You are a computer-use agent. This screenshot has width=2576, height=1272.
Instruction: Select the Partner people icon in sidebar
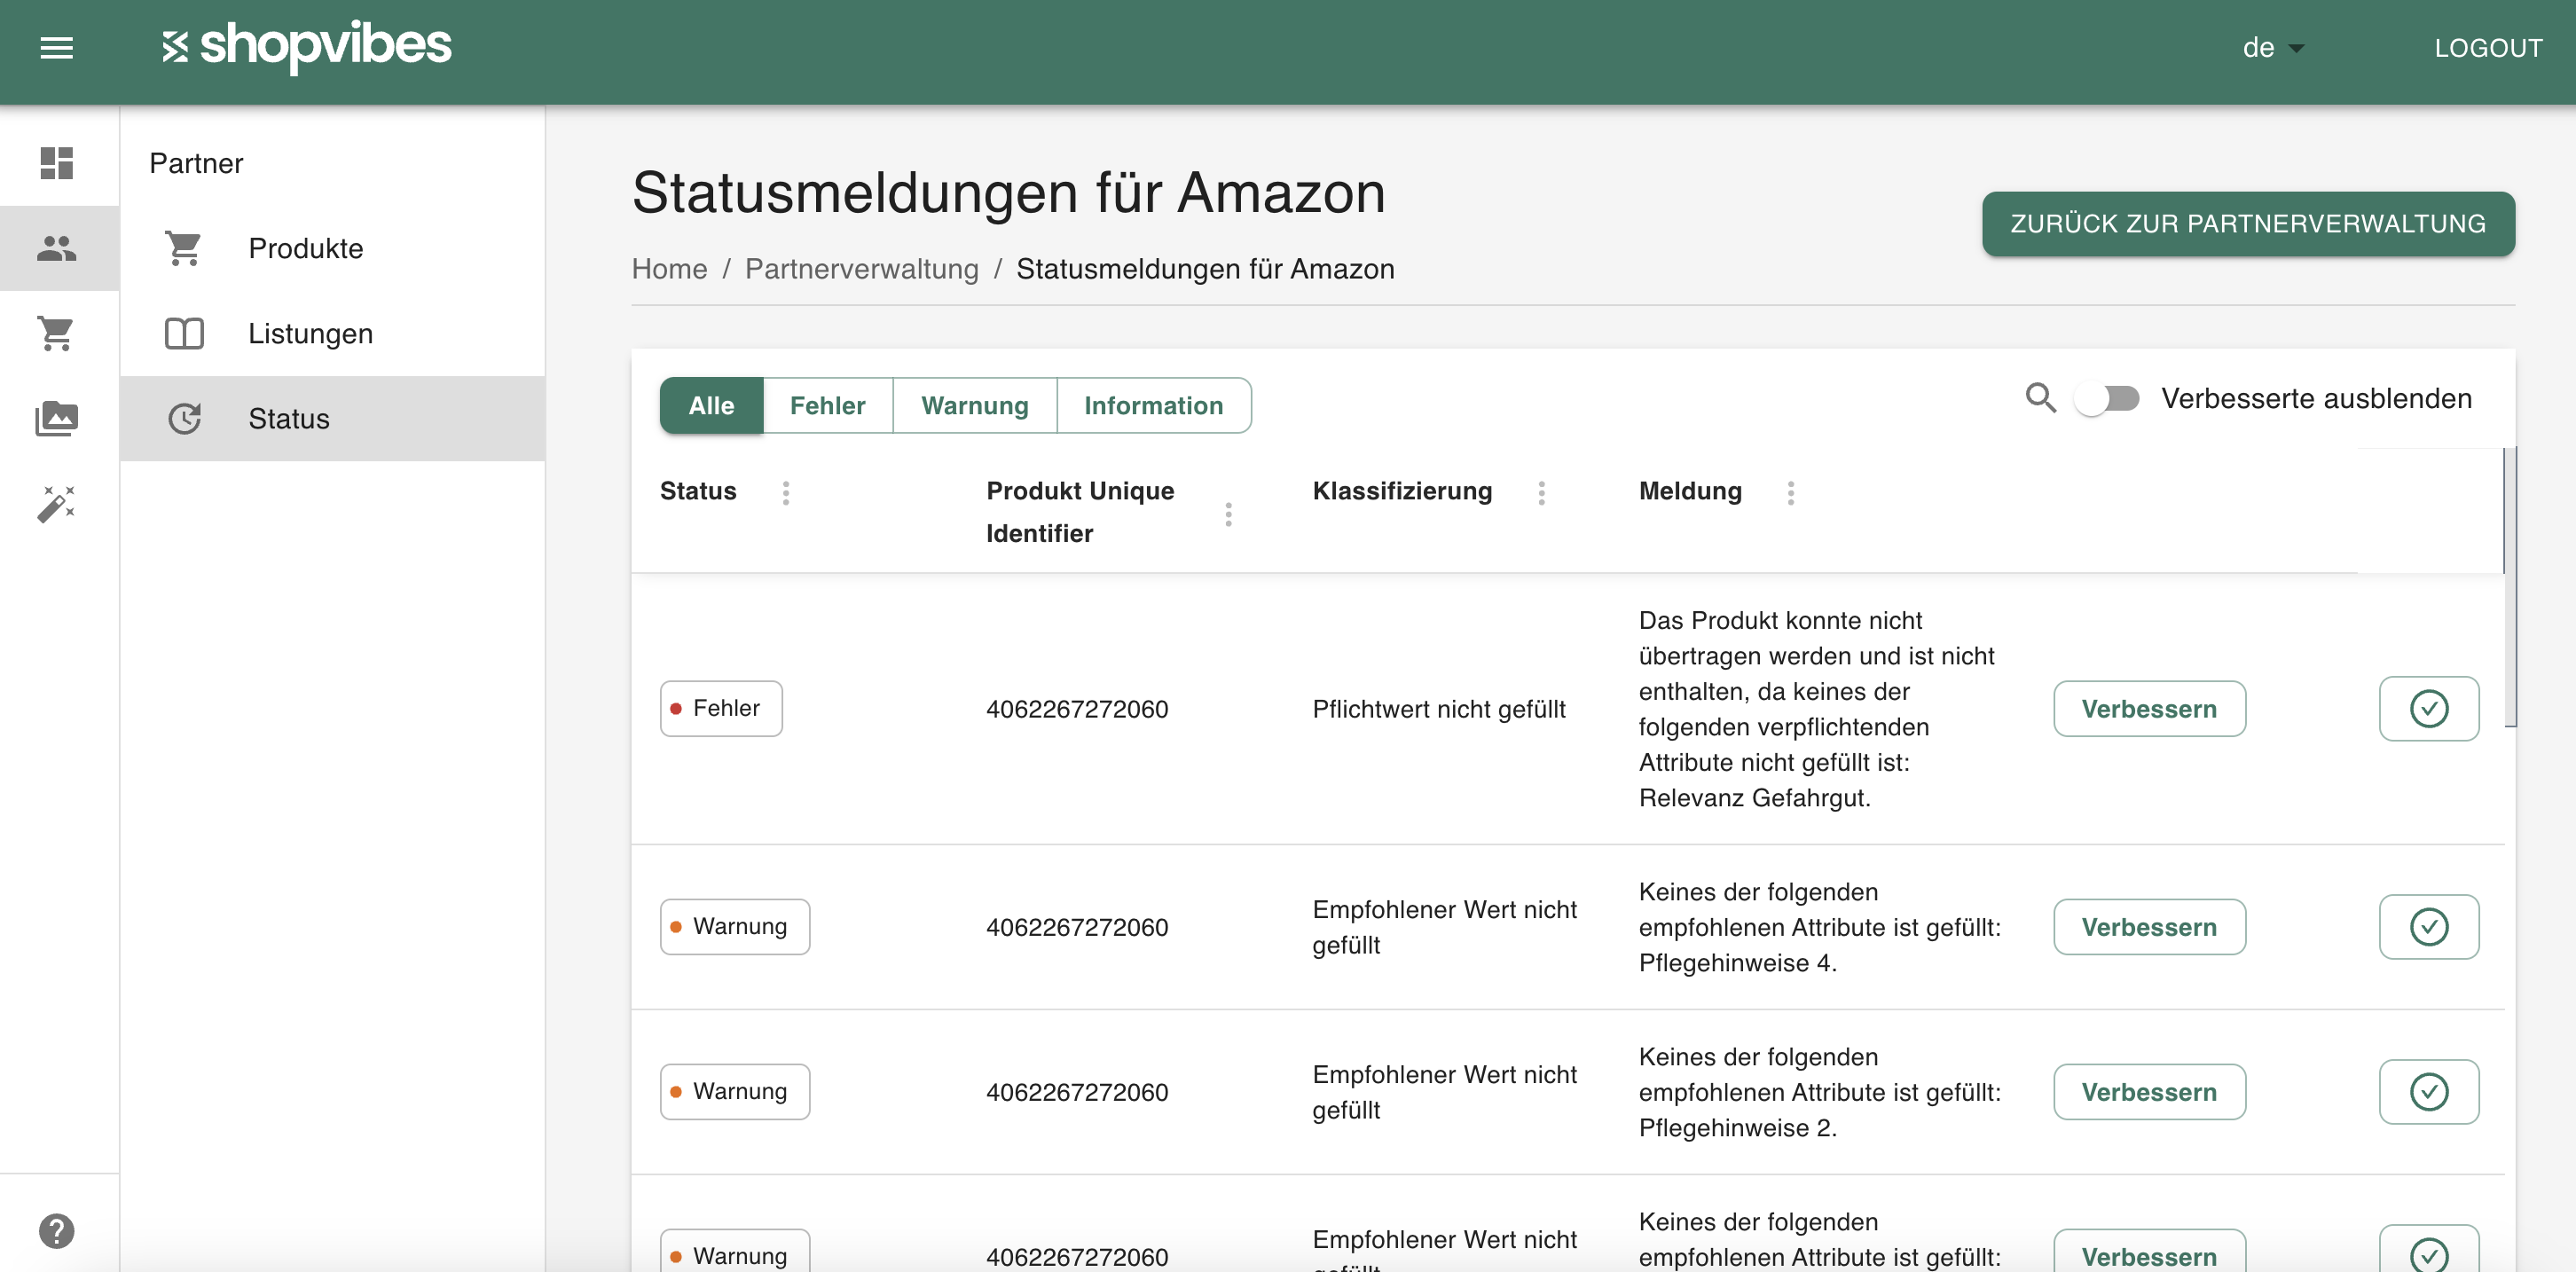tap(57, 248)
